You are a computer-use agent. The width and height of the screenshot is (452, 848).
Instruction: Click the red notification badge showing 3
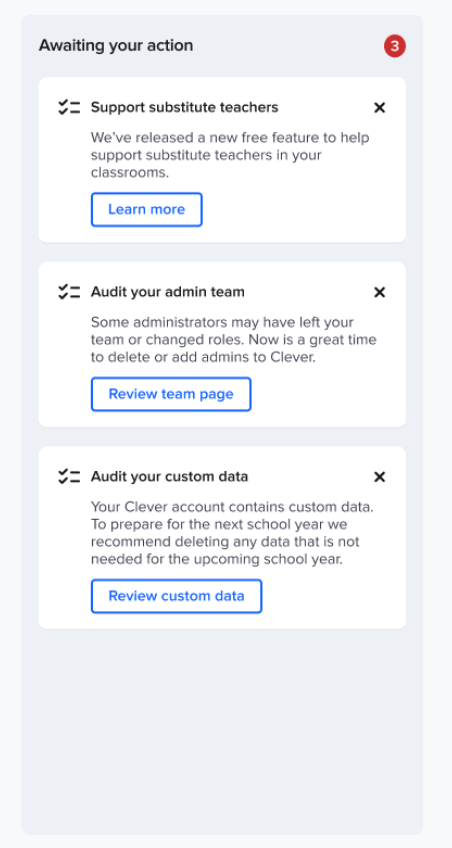pyautogui.click(x=395, y=47)
